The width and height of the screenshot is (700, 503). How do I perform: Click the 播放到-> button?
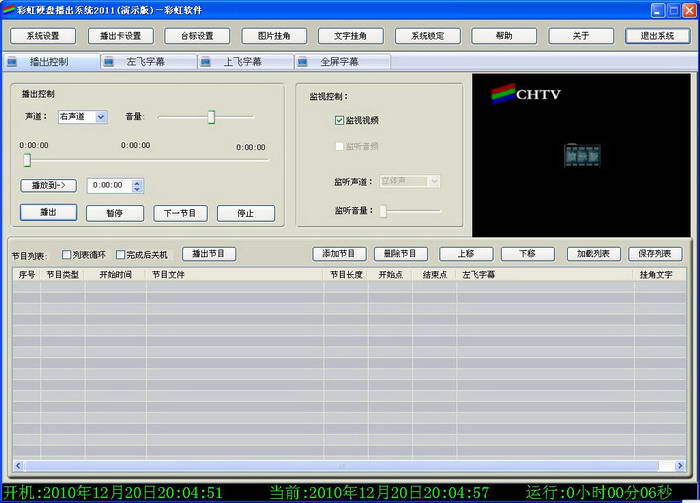tap(49, 186)
